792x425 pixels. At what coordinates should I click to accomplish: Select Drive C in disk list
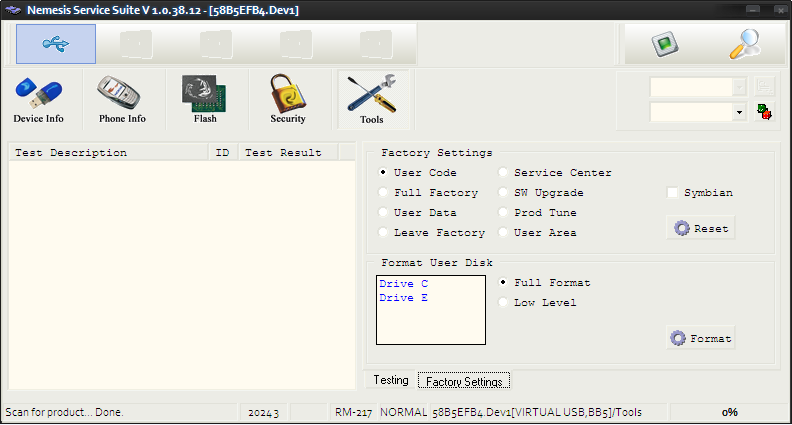click(404, 284)
